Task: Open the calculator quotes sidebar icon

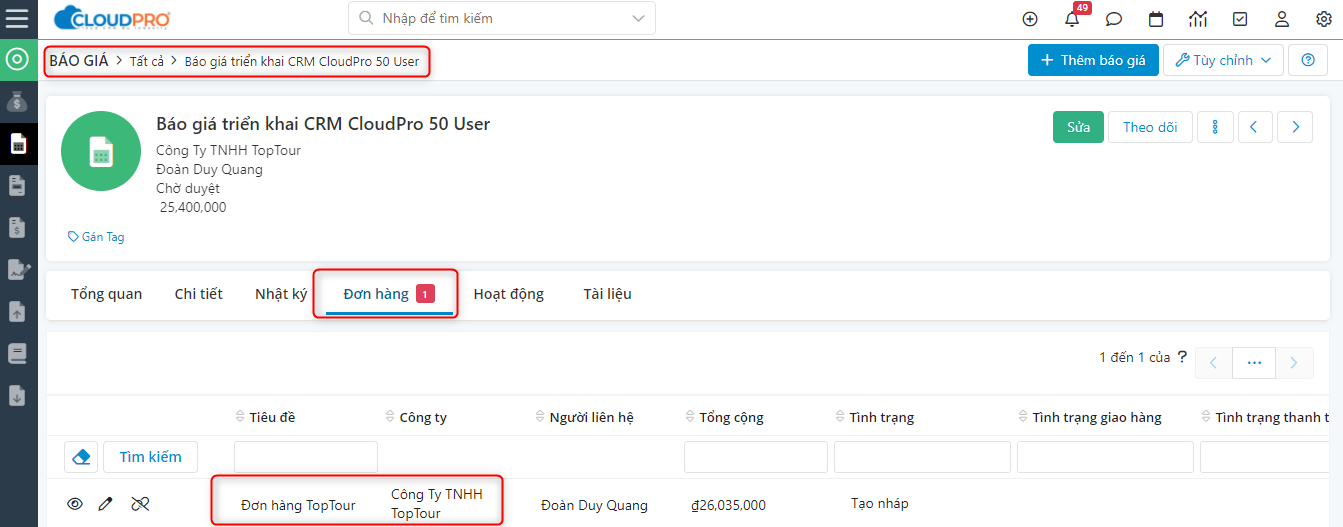Action: coord(17,144)
